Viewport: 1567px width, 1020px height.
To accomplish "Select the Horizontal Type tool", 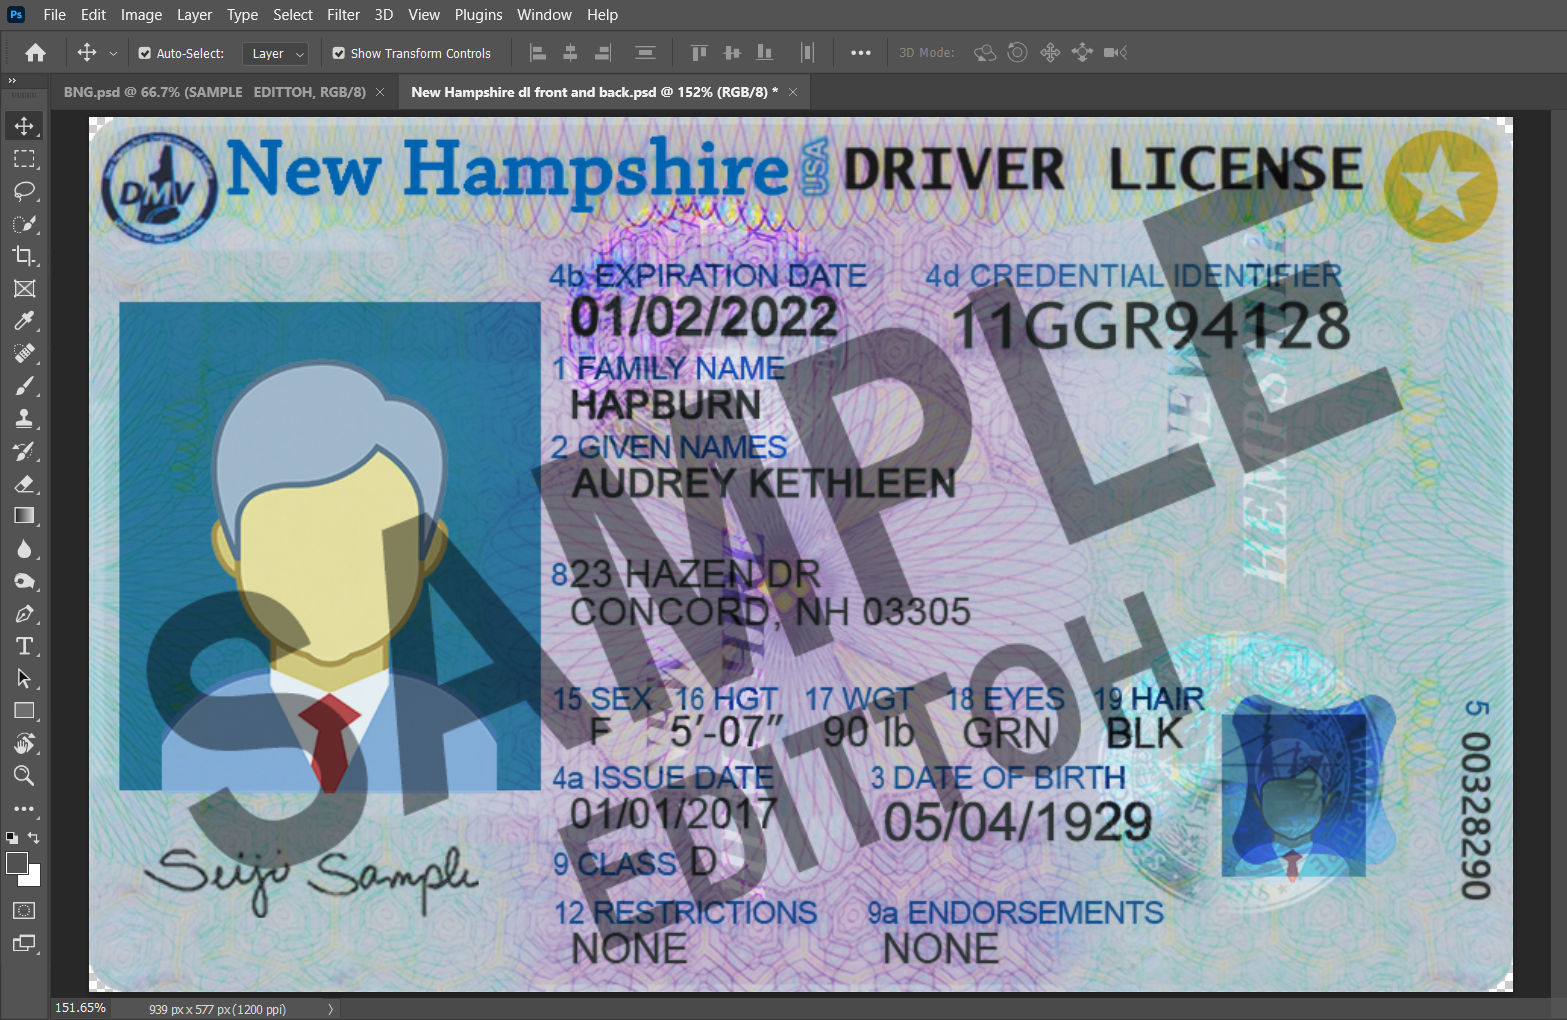I will coord(24,646).
